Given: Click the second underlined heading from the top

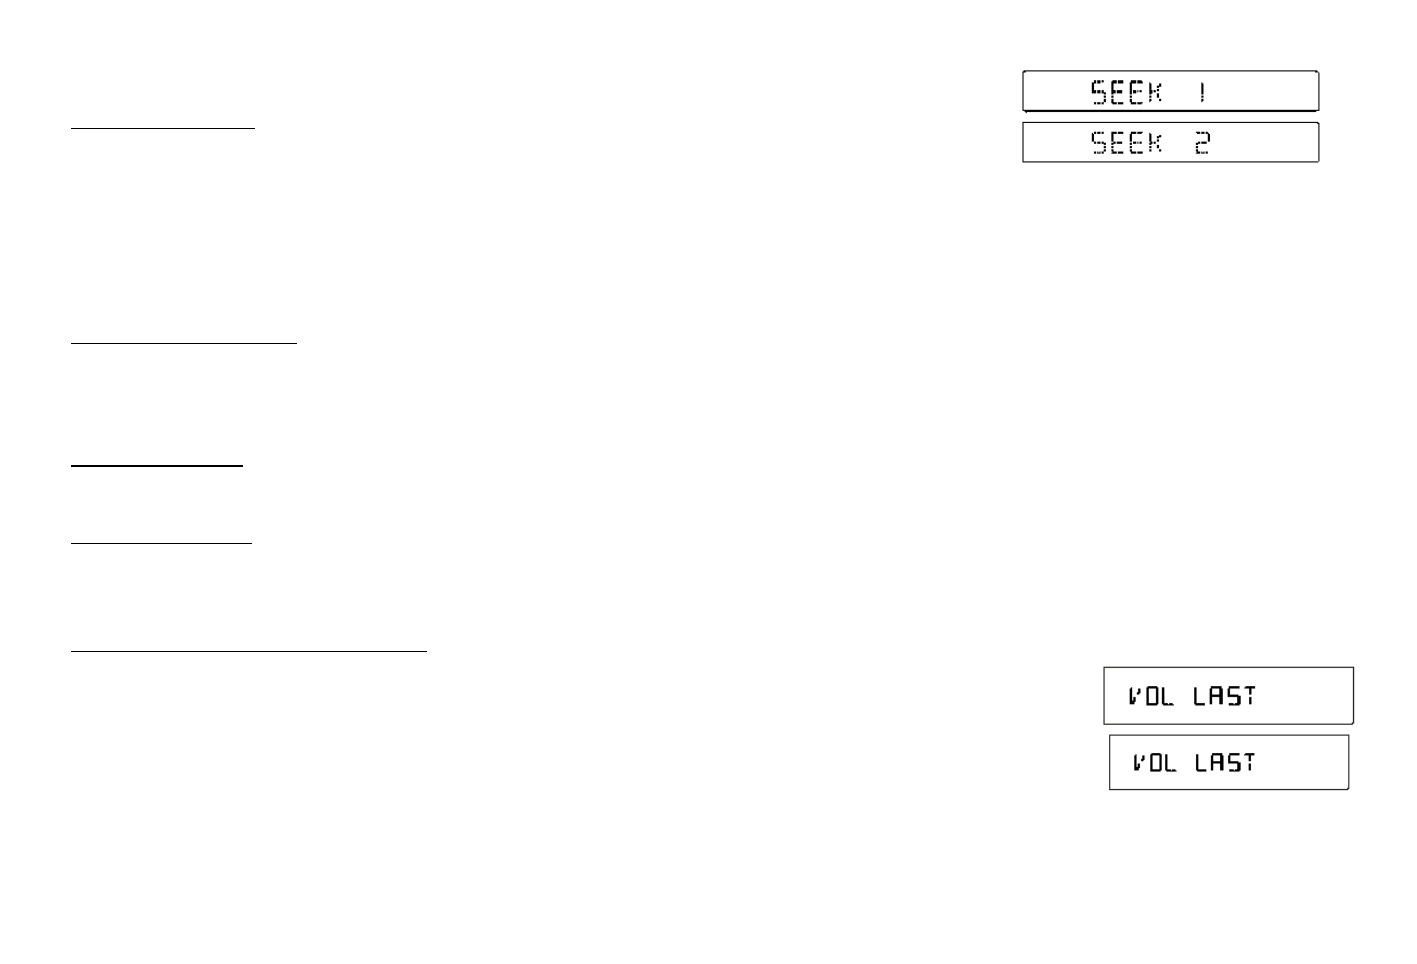Looking at the screenshot, I should 184,343.
